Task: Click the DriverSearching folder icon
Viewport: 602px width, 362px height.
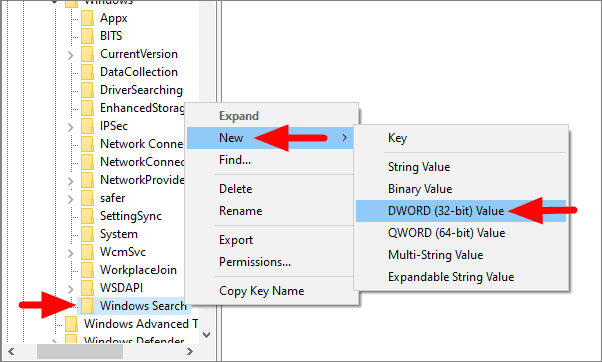Action: [88, 90]
